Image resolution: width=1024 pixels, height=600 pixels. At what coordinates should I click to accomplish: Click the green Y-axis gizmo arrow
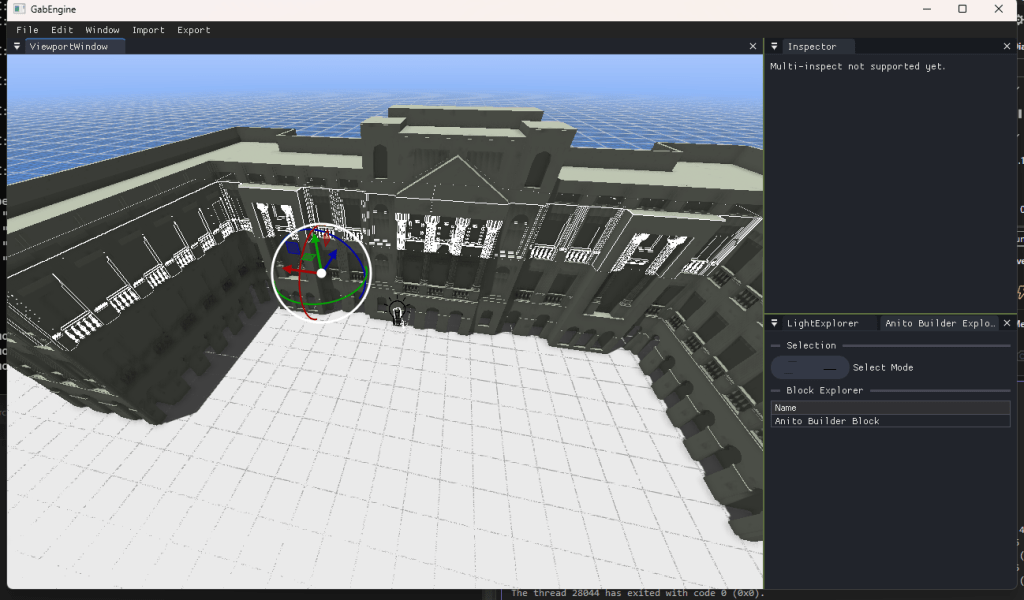click(x=316, y=242)
